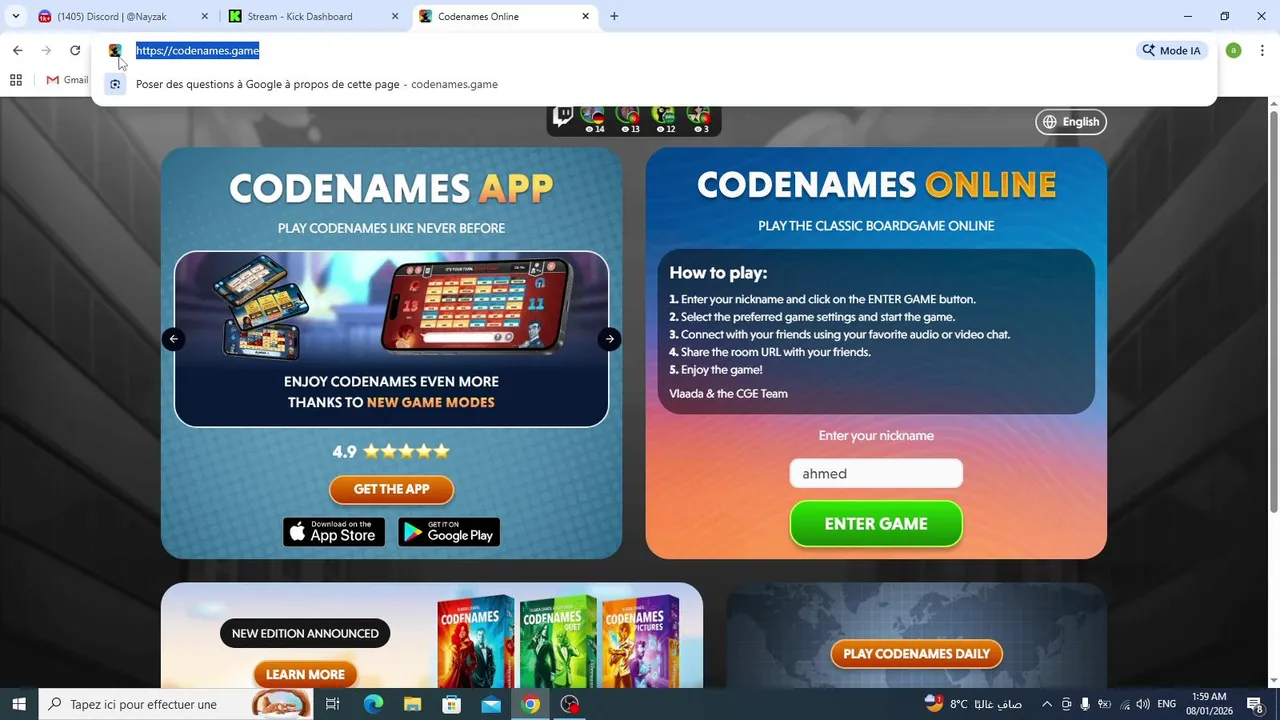Image resolution: width=1280 pixels, height=720 pixels.
Task: Go forward to the next page
Action: 46,51
